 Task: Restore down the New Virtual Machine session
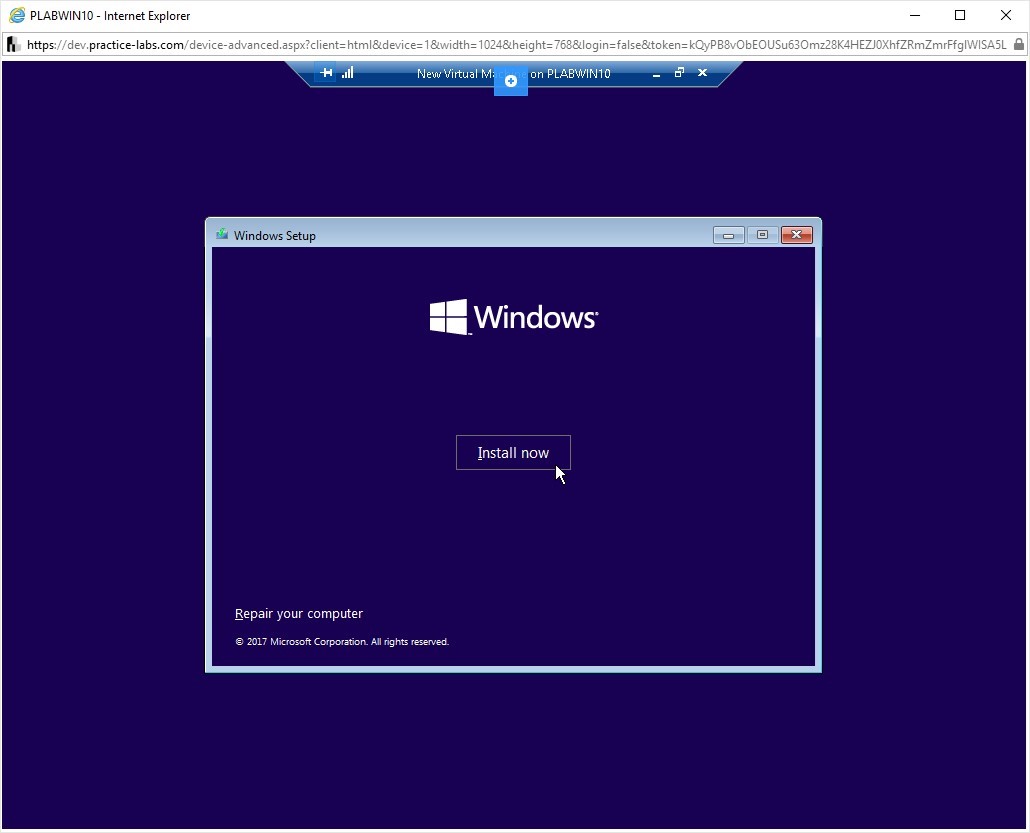679,73
